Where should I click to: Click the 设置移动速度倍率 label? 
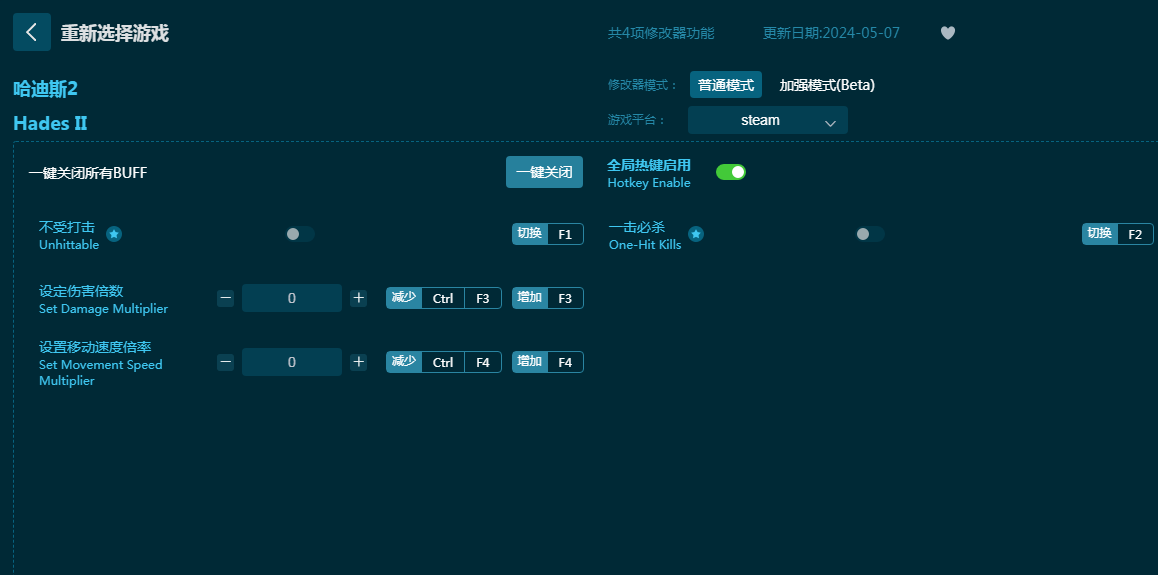[x=95, y=347]
